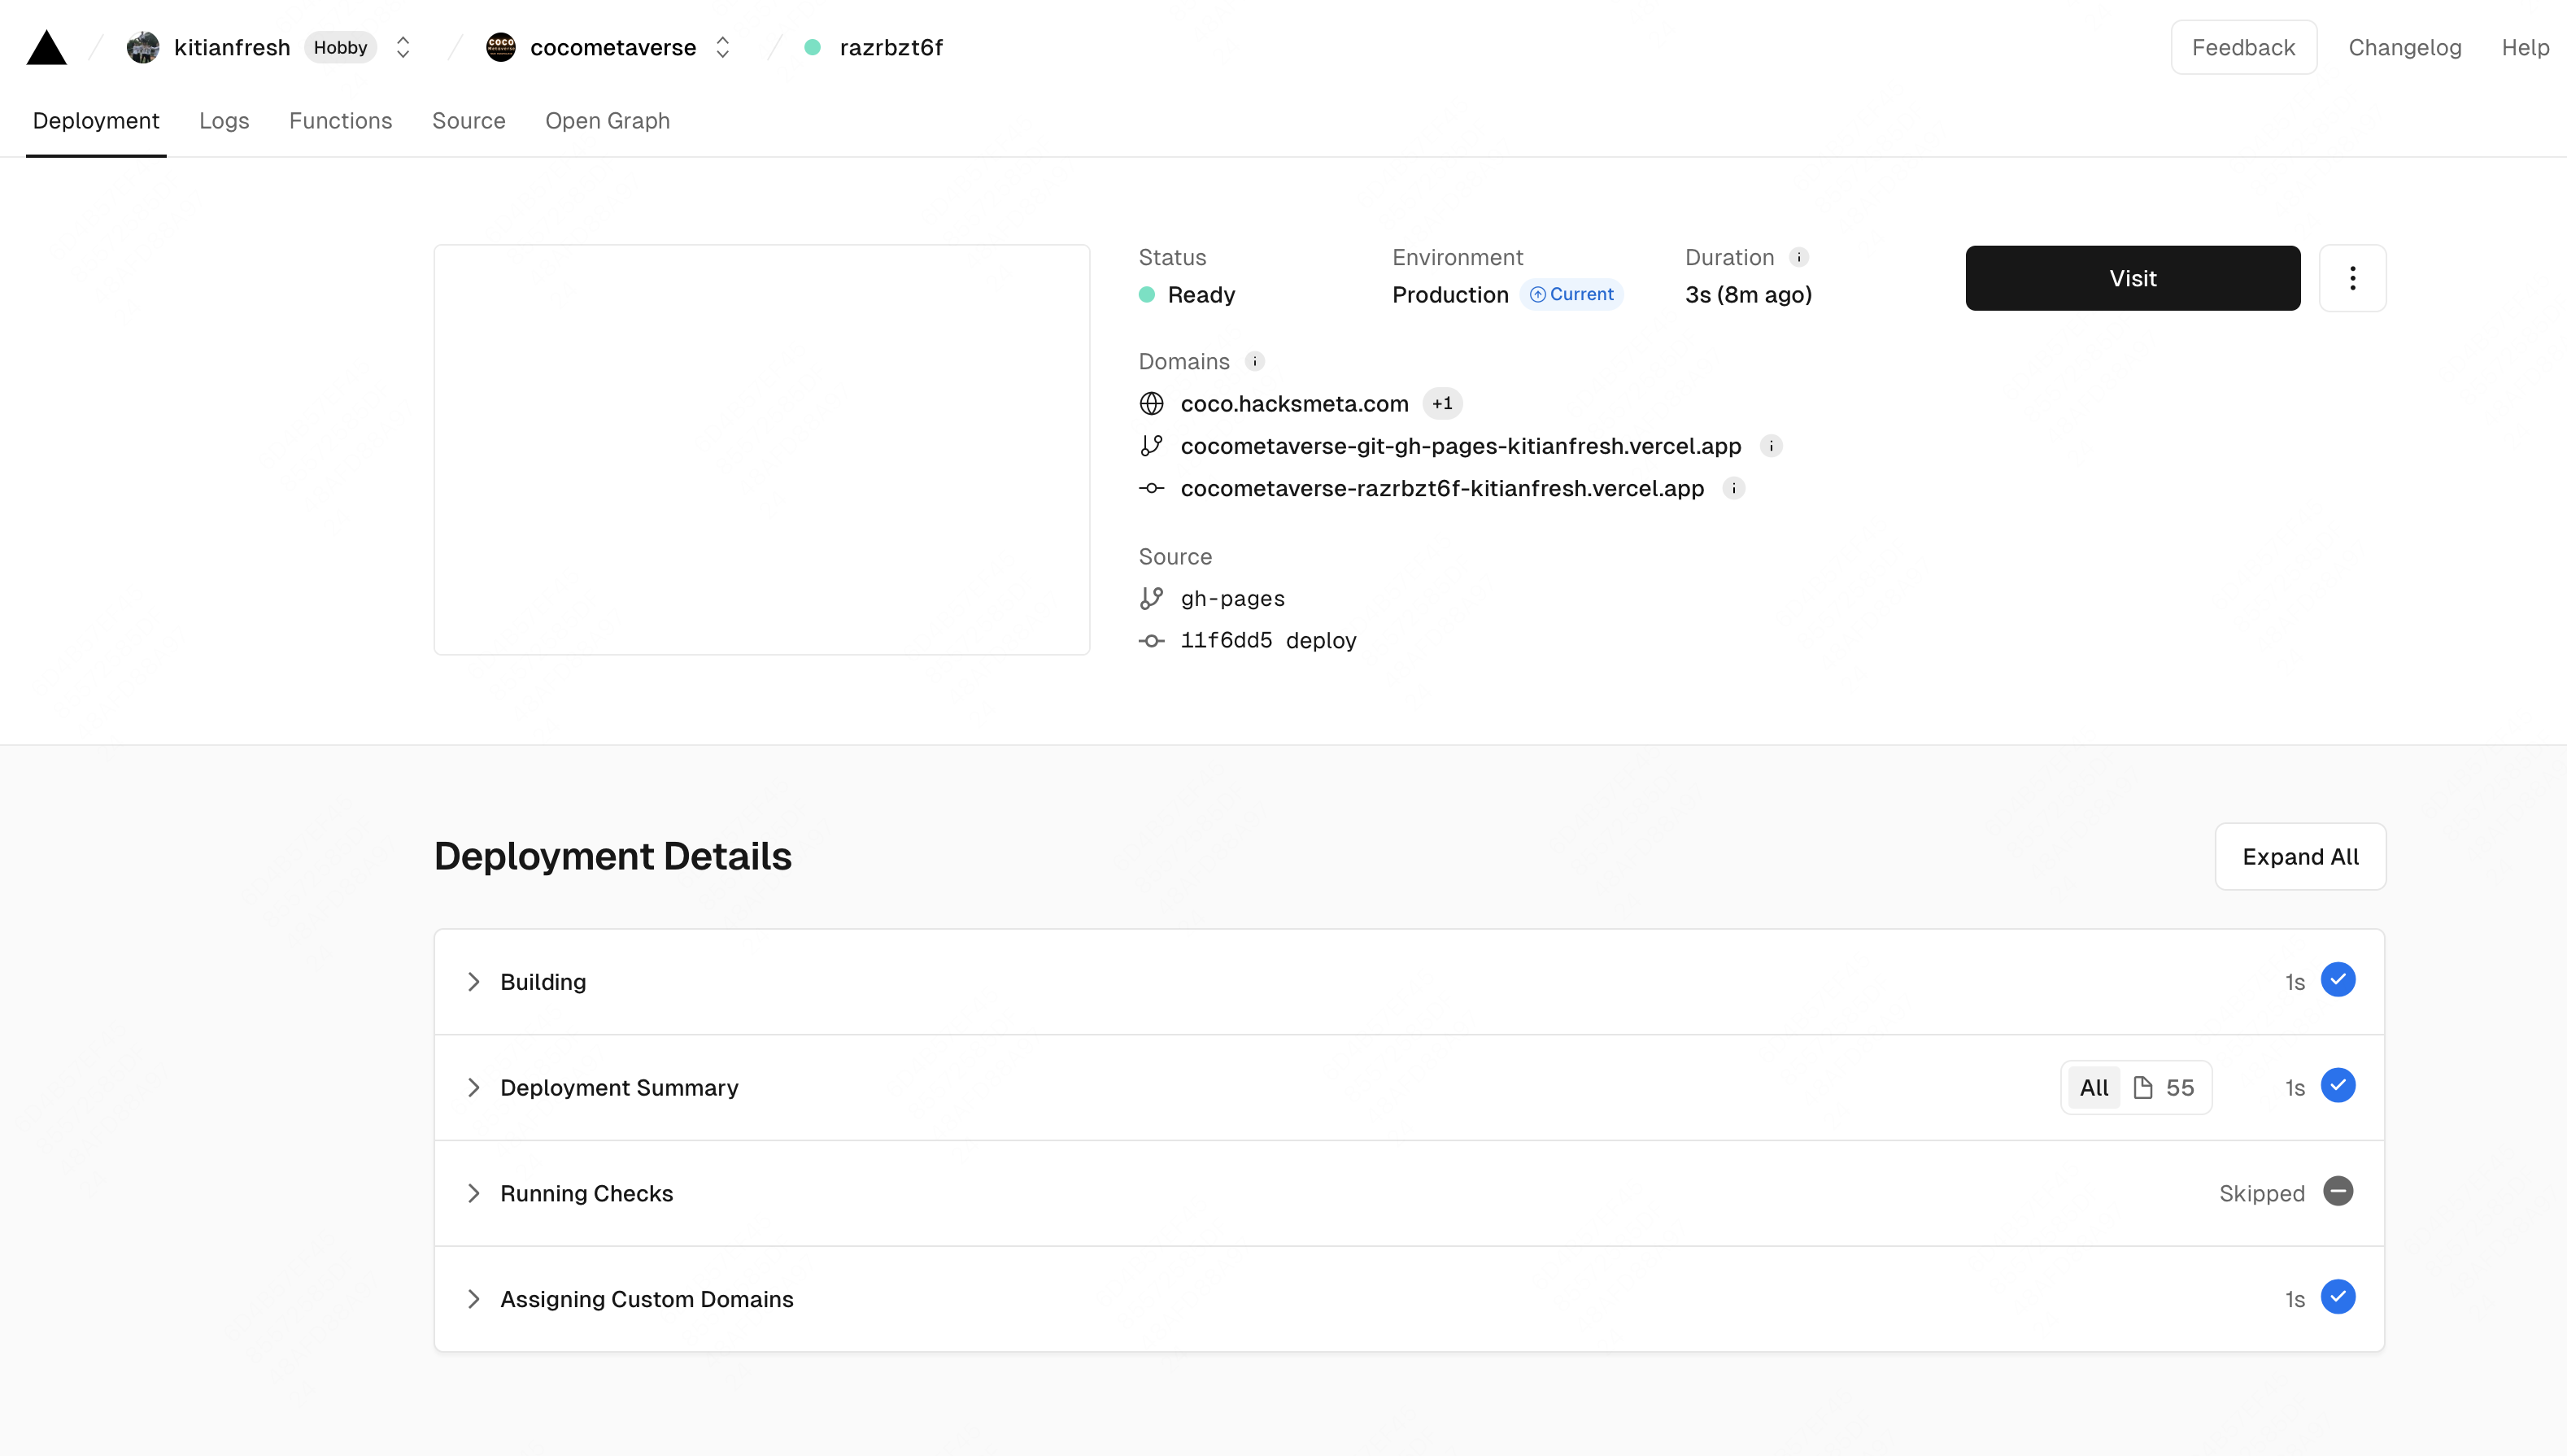This screenshot has height=1456, width=2567.
Task: Open the three-dot more options menu
Action: pyautogui.click(x=2353, y=278)
